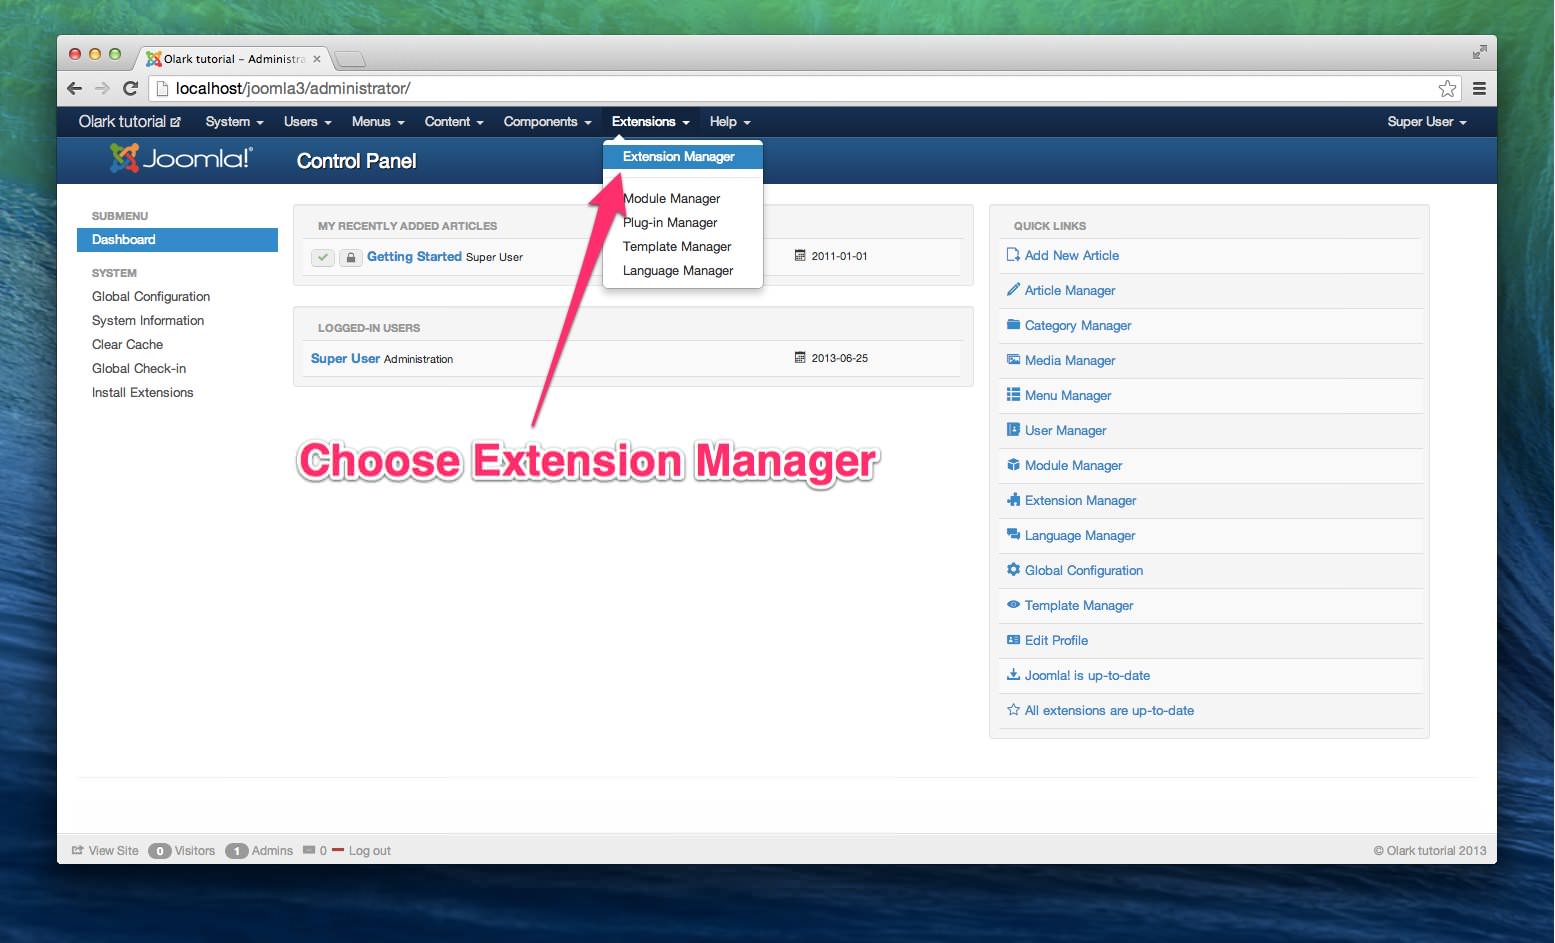This screenshot has width=1555, height=943.
Task: Choose Extension Manager from the Extensions menu
Action: [679, 156]
